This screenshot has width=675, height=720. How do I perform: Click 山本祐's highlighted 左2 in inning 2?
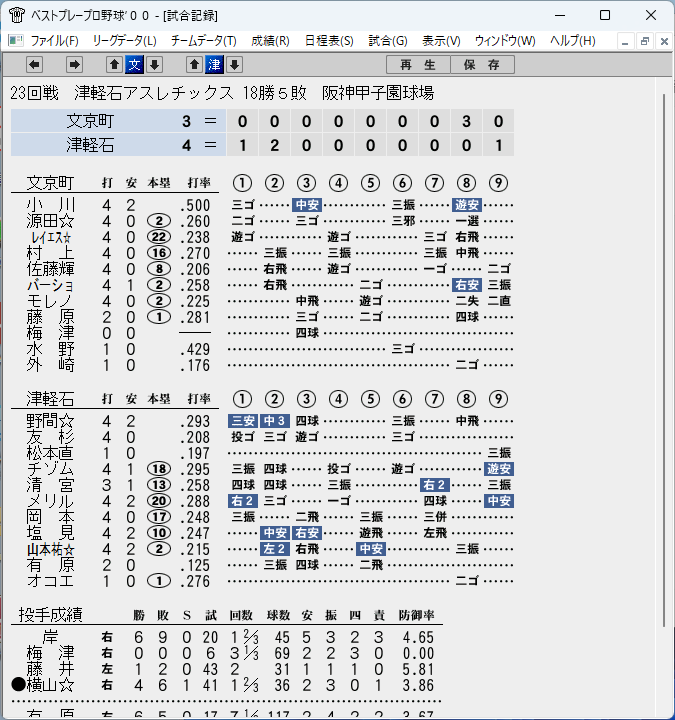click(x=275, y=549)
